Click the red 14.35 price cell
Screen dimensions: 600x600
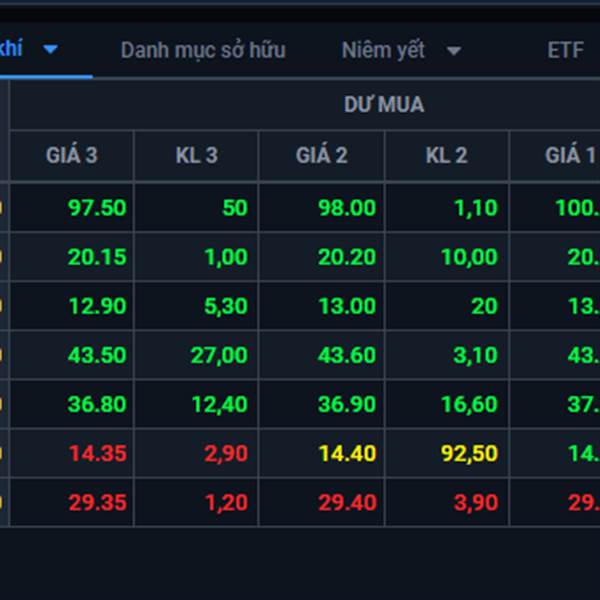[72, 453]
